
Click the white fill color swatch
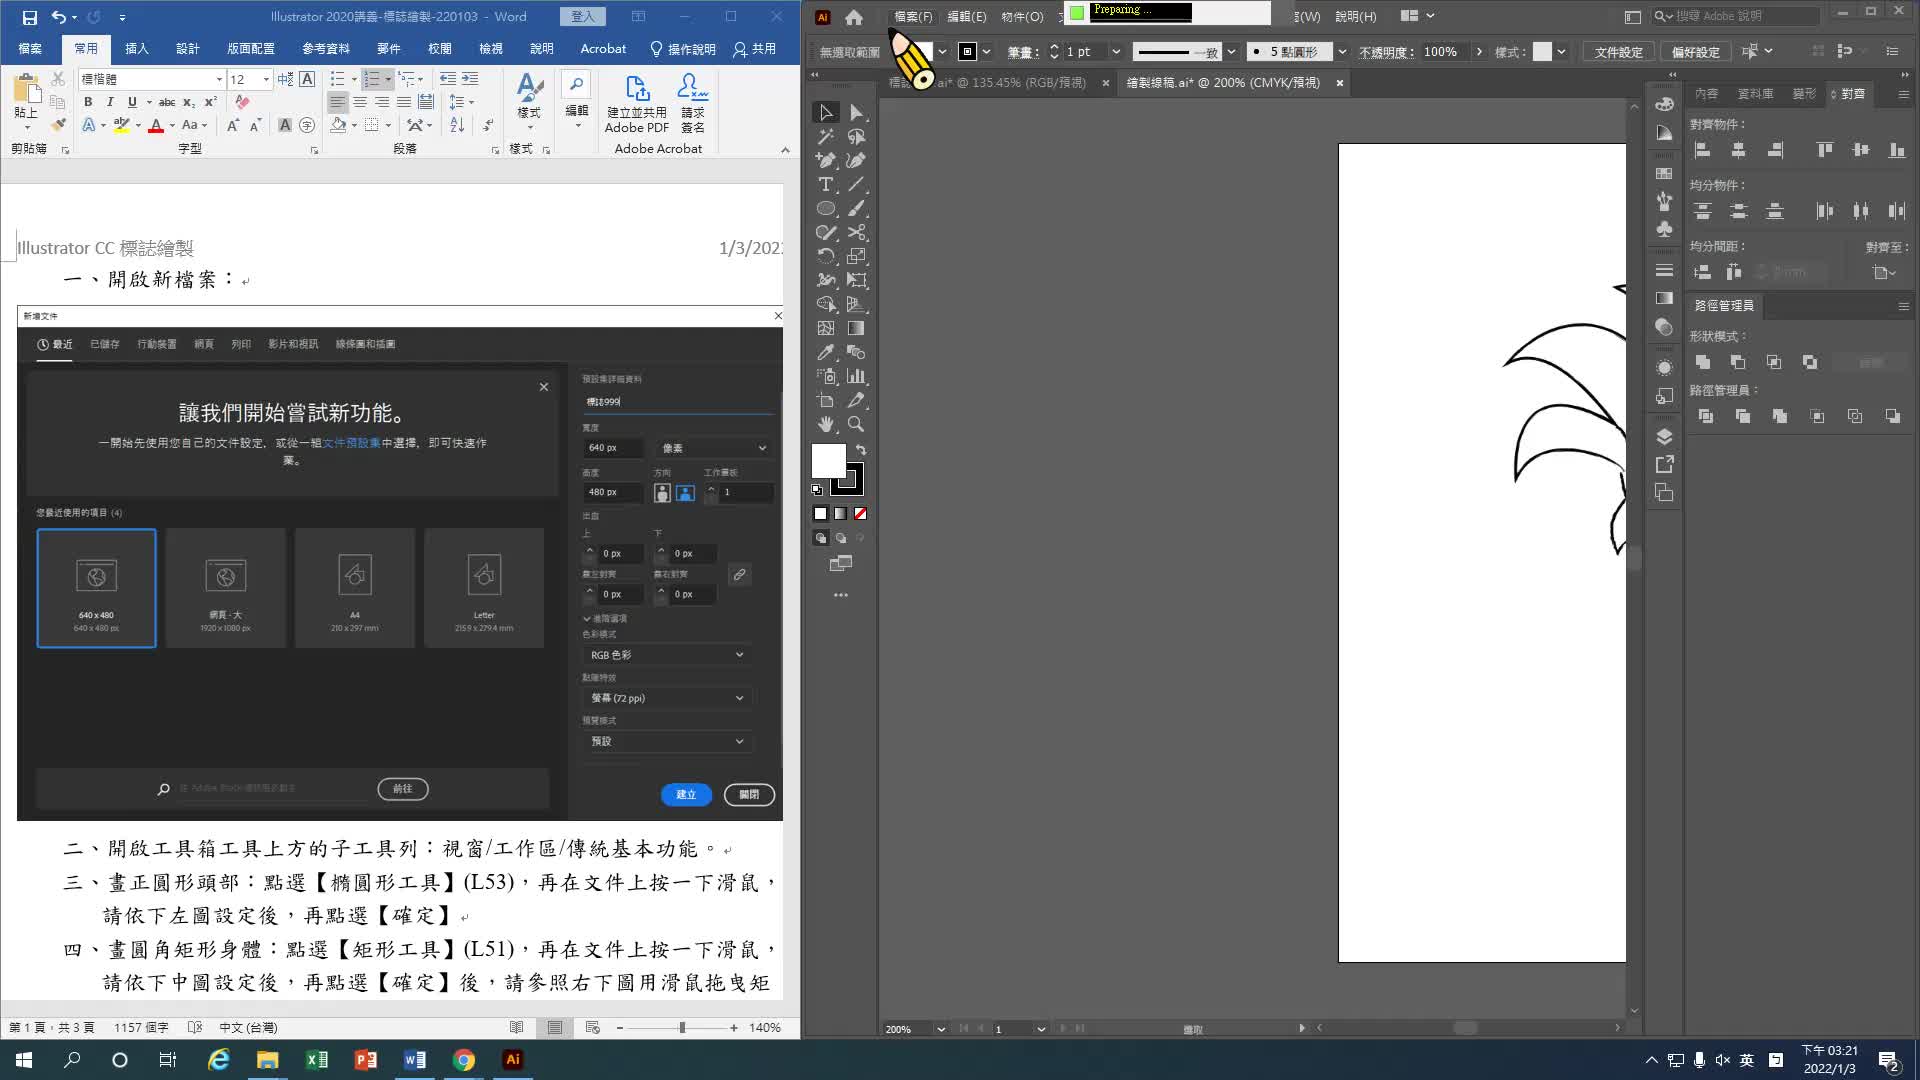click(828, 461)
